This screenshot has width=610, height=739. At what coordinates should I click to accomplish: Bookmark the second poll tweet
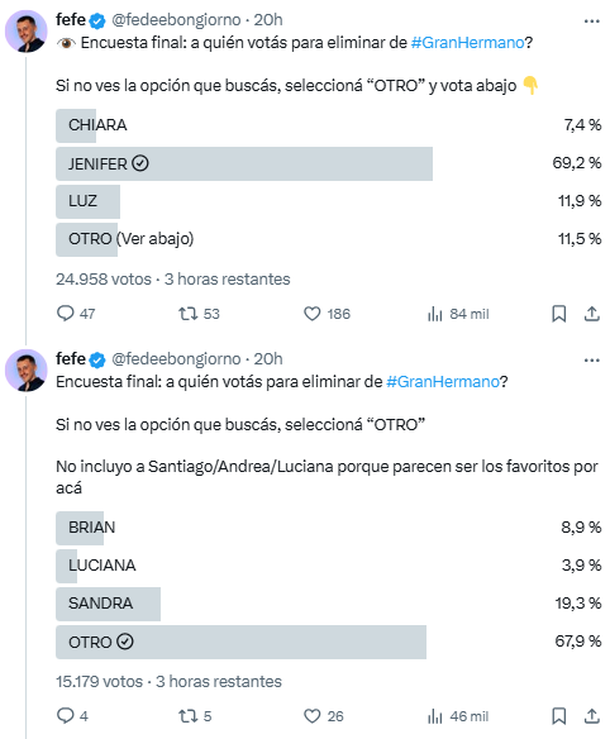pyautogui.click(x=560, y=716)
